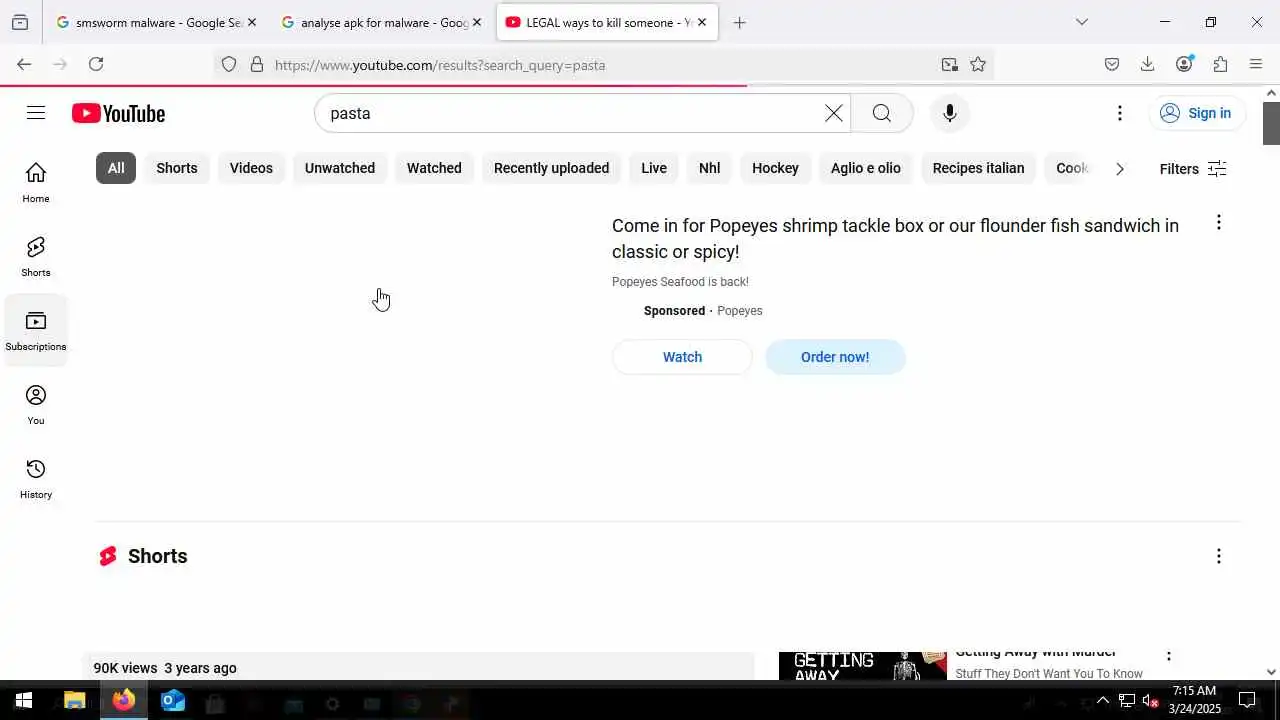Show site security padlock info
1280x720 pixels.
pyautogui.click(x=257, y=64)
